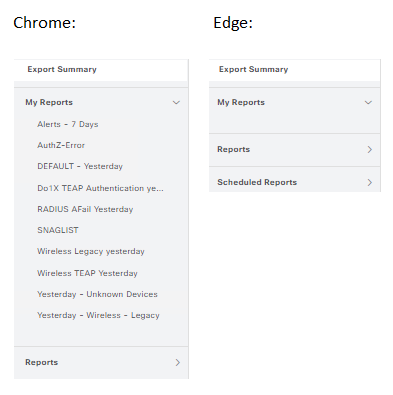Click Export Summary in the Chrome panel
Viewport: 393px width, 395px height.
tap(62, 69)
